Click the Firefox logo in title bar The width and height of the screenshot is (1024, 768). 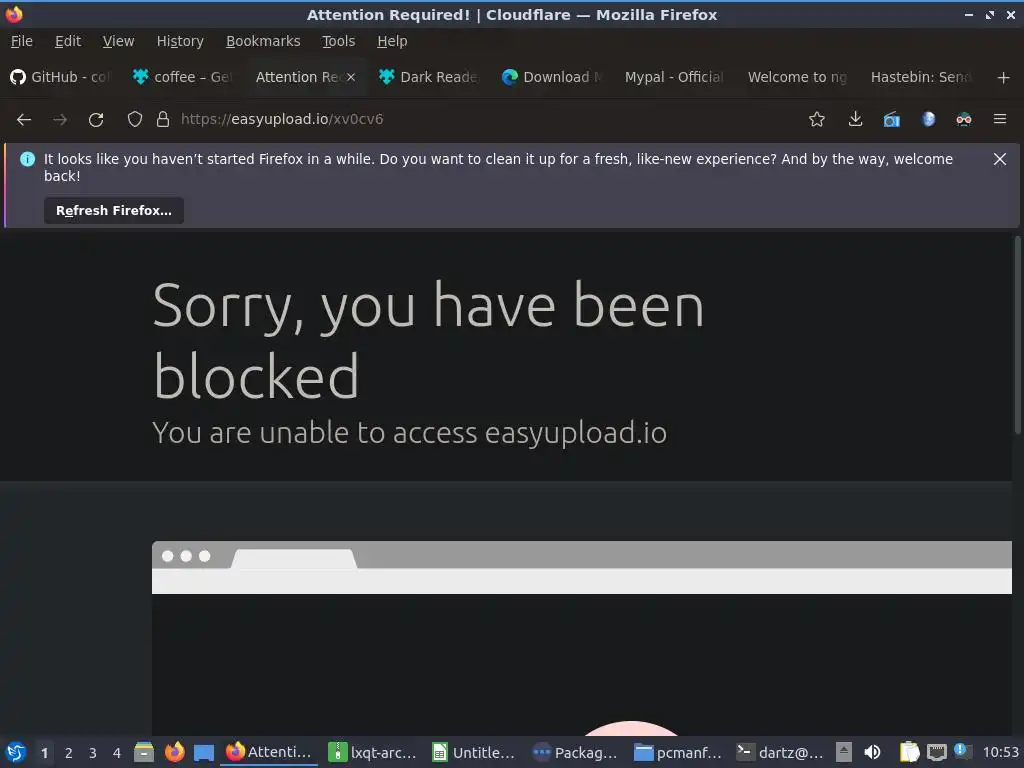(x=14, y=14)
